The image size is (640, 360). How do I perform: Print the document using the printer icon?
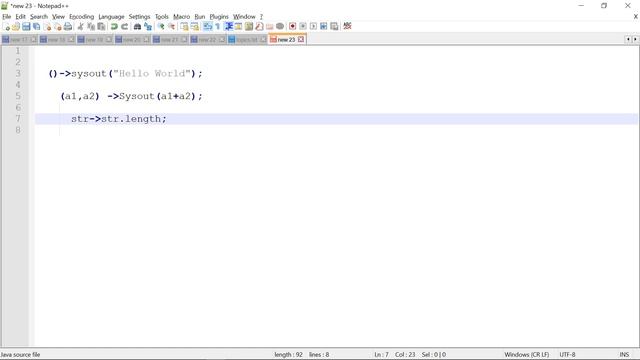[x=68, y=27]
